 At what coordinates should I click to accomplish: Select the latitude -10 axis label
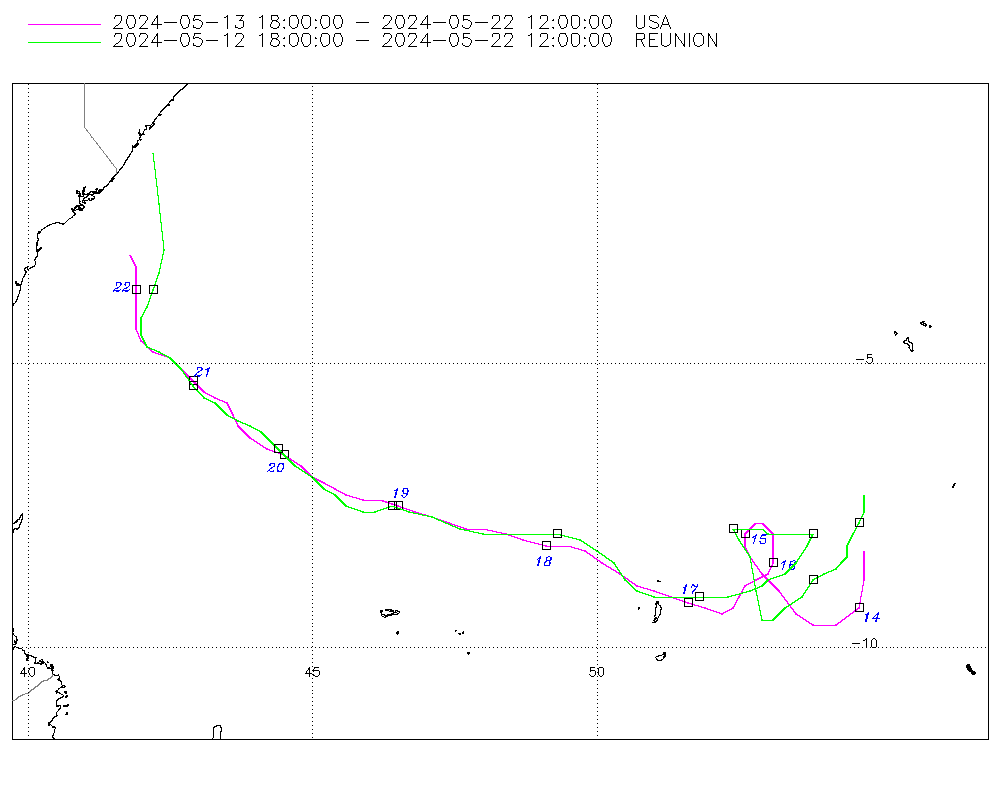[x=865, y=643]
